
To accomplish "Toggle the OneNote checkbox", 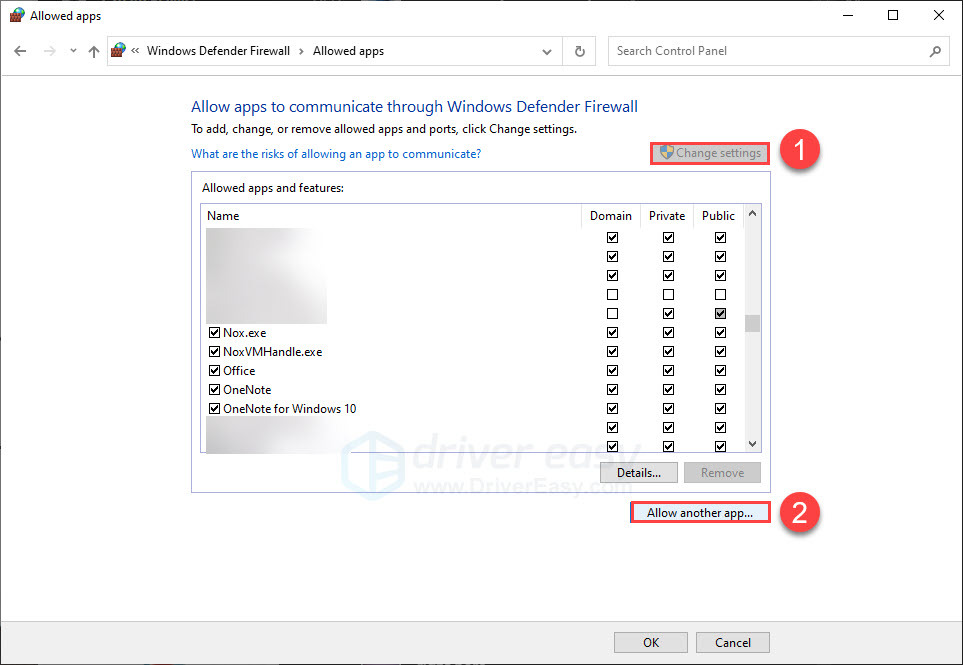I will pos(214,390).
